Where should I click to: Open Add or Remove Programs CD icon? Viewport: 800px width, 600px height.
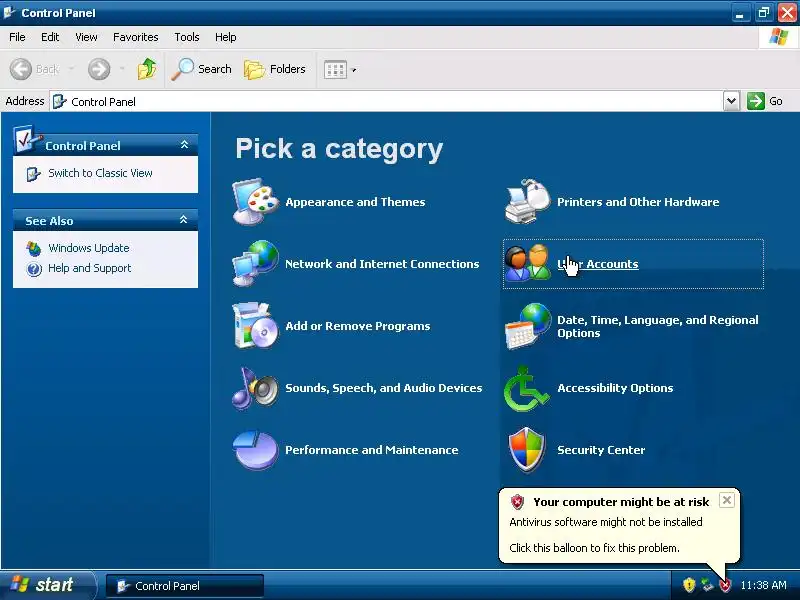click(255, 326)
